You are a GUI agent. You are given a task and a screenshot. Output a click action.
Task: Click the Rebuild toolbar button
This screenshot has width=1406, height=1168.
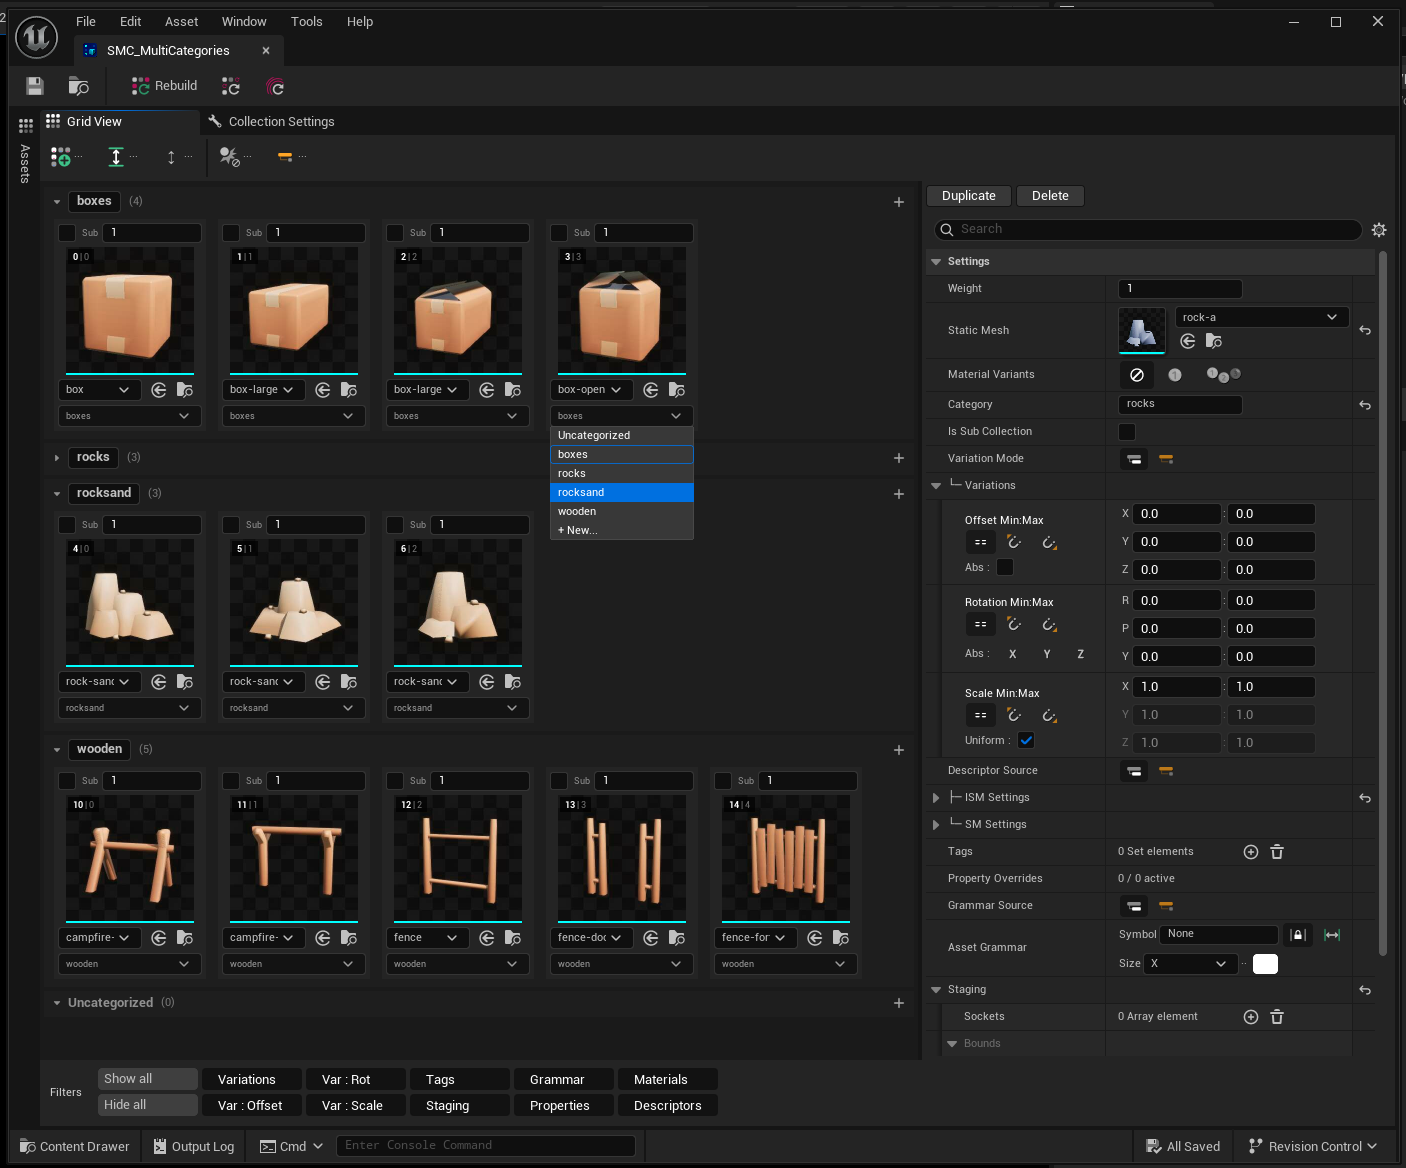tap(165, 86)
